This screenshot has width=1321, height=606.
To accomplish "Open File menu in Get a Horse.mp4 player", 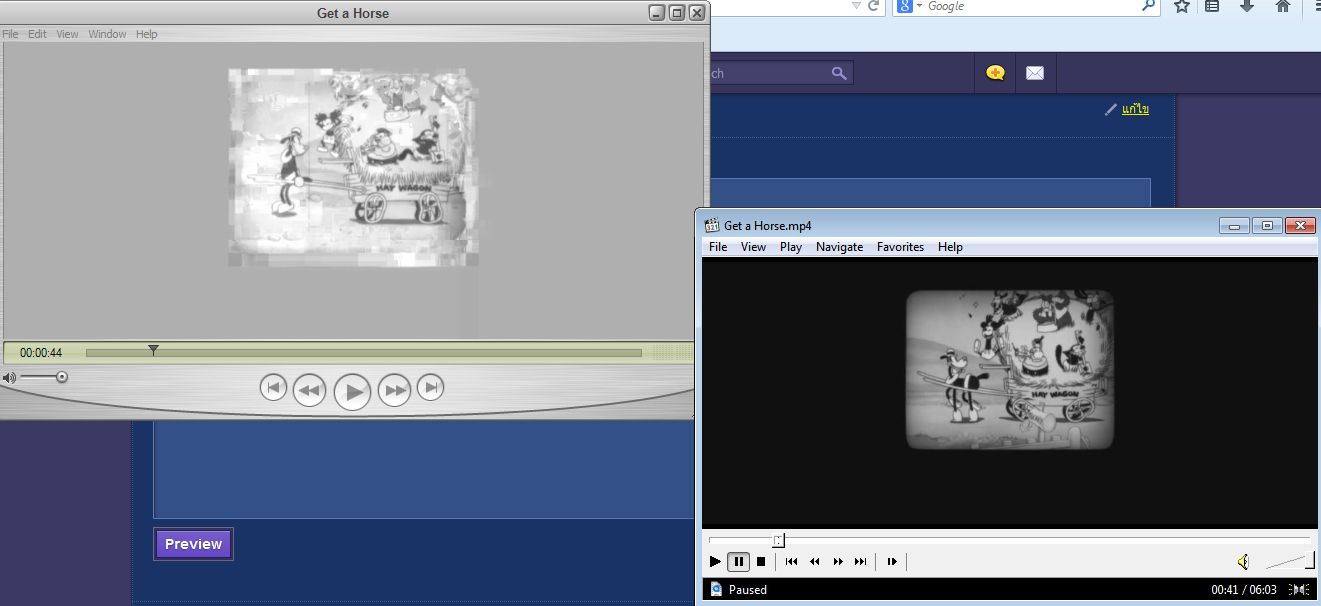I will (718, 247).
